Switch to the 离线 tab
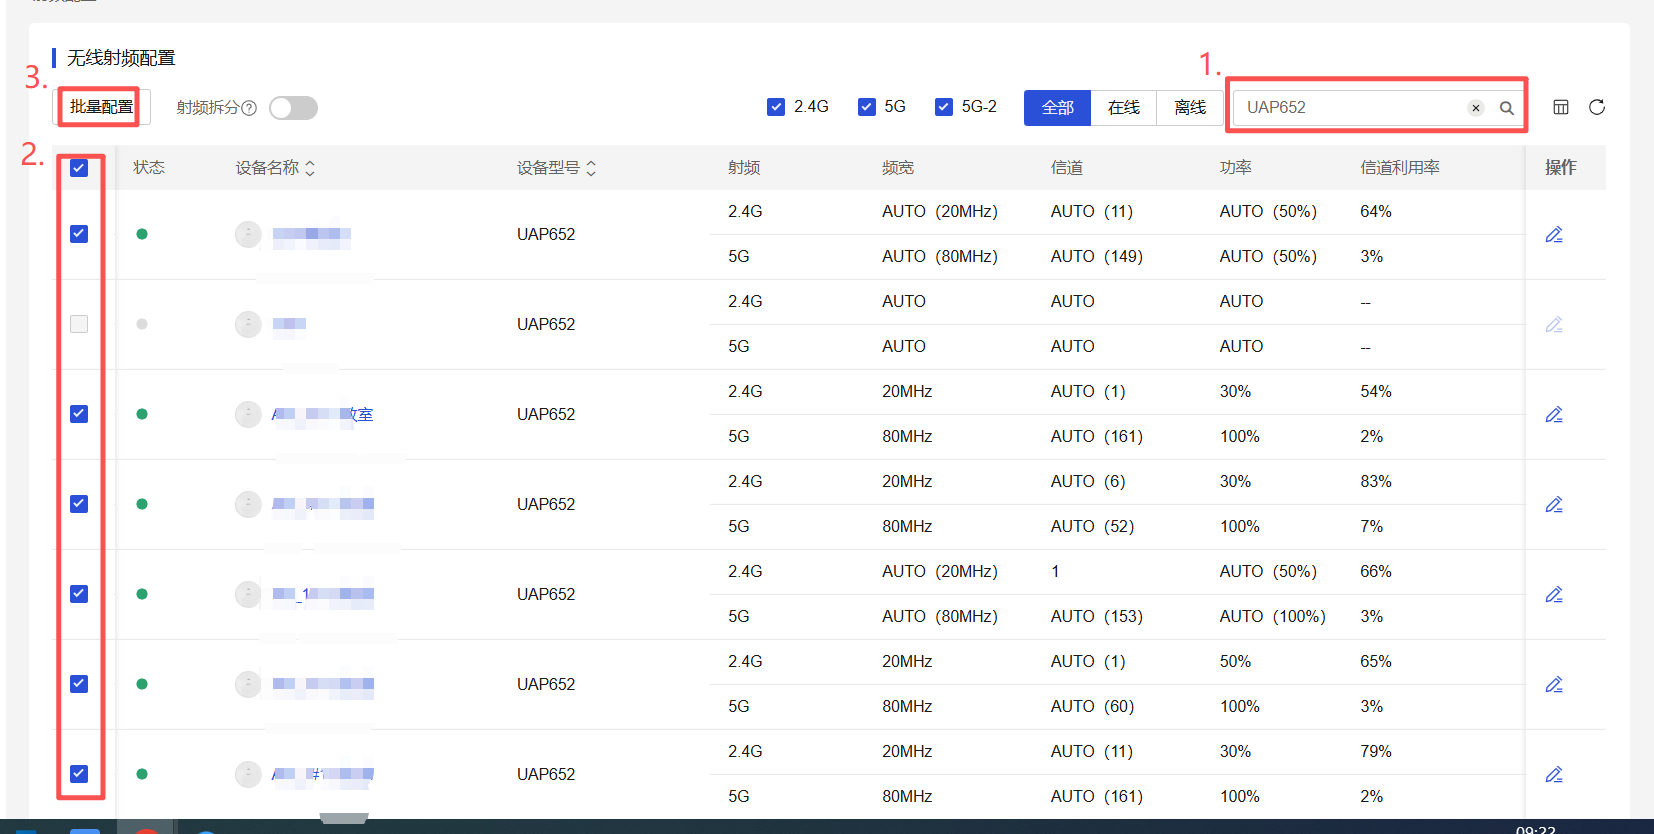This screenshot has height=834, width=1654. pyautogui.click(x=1189, y=108)
